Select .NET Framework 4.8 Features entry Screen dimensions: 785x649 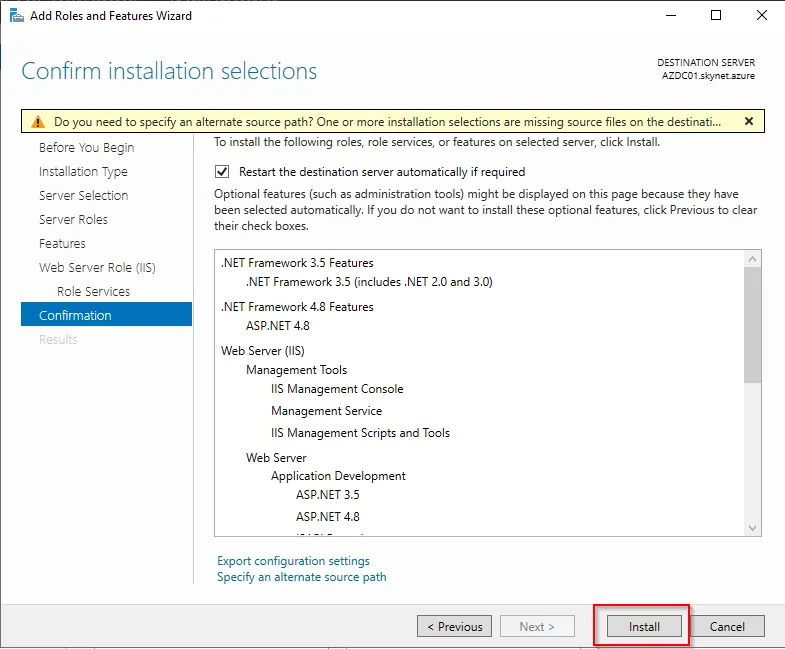point(297,306)
